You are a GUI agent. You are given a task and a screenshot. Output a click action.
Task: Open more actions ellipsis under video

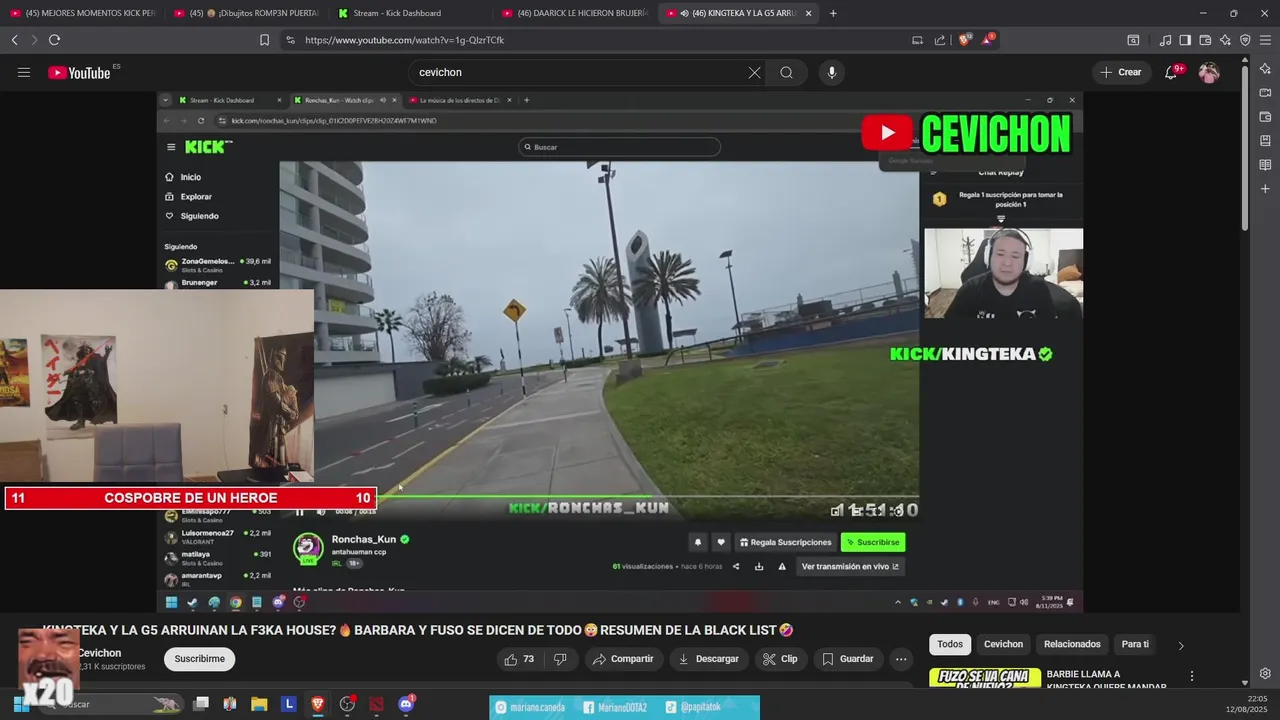pos(901,659)
